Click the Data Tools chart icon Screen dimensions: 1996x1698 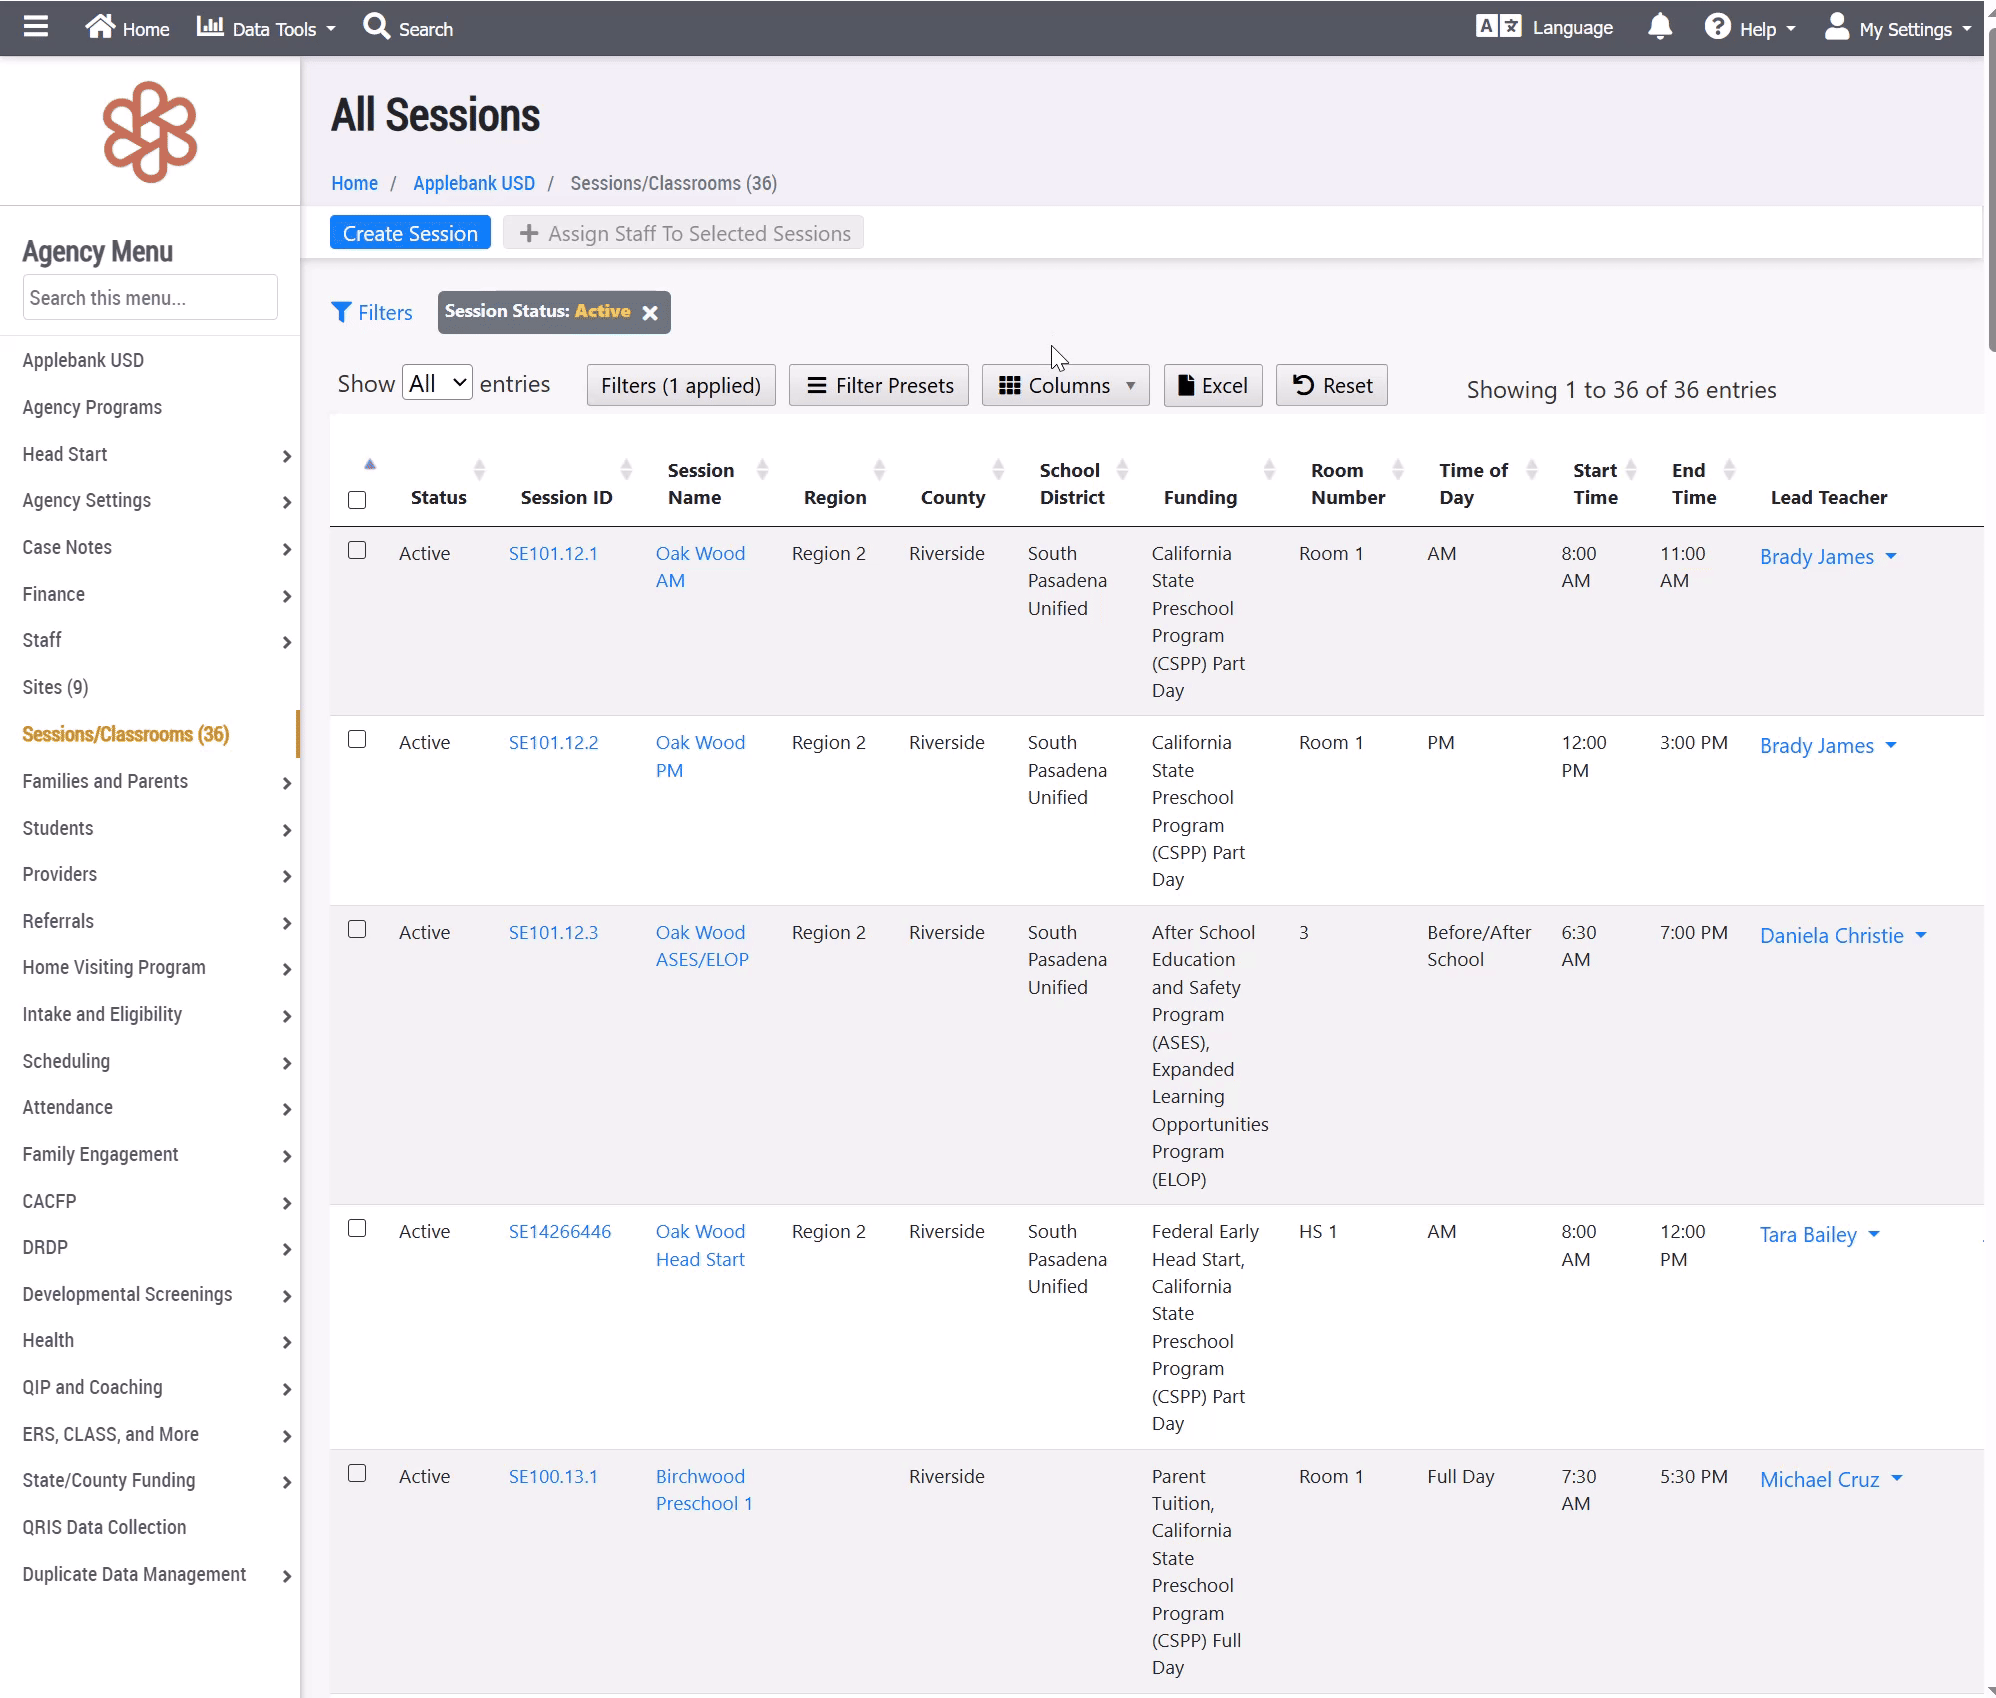pyautogui.click(x=210, y=27)
